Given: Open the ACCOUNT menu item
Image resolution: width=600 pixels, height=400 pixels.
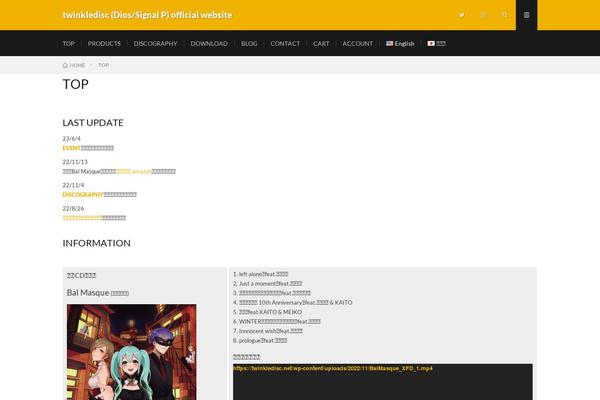Looking at the screenshot, I should pos(357,44).
